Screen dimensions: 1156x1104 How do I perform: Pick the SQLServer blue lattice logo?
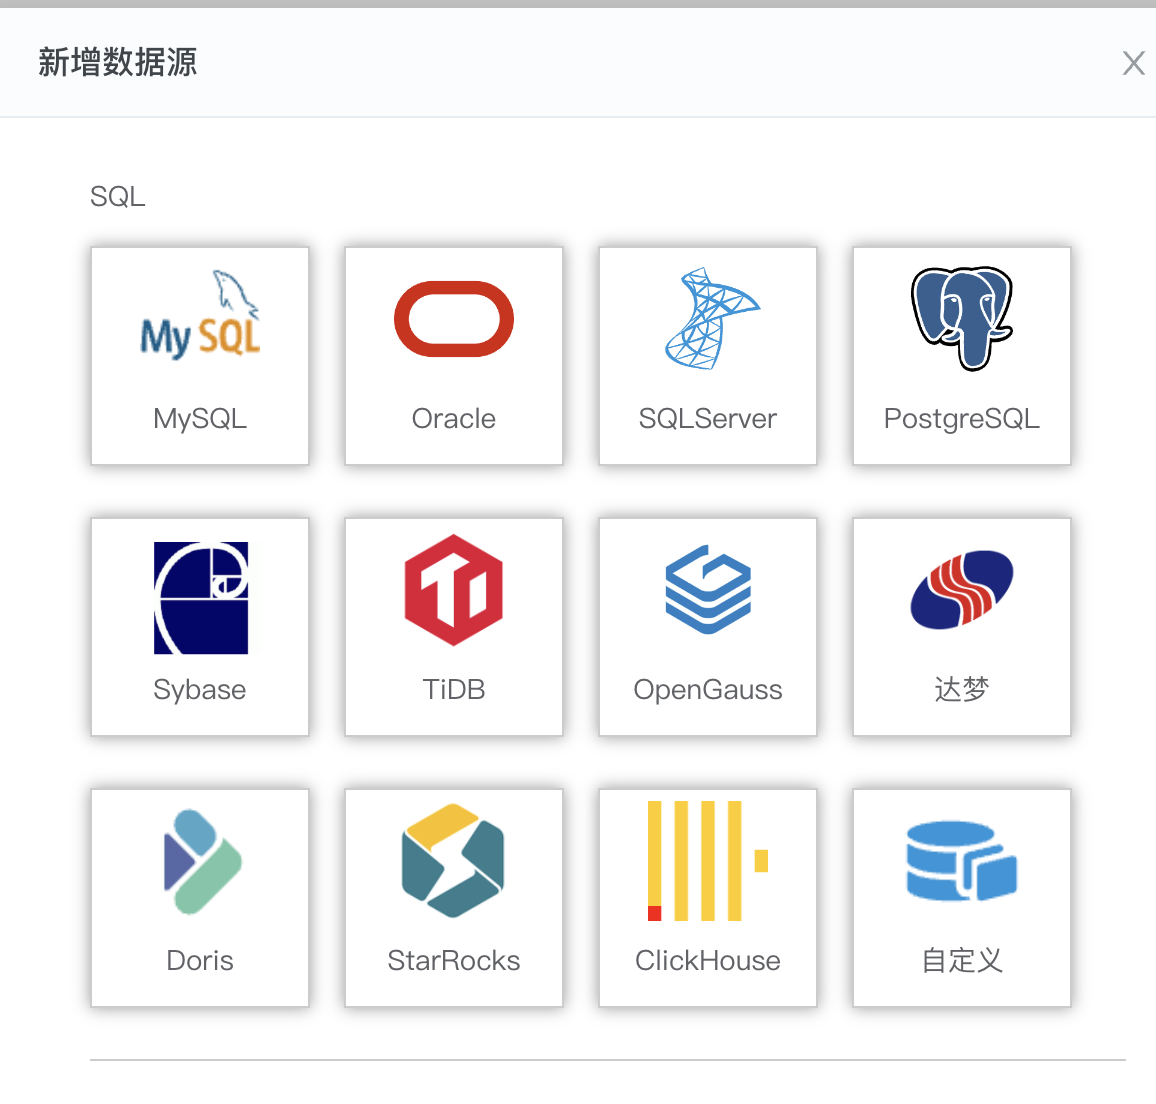pos(711,319)
